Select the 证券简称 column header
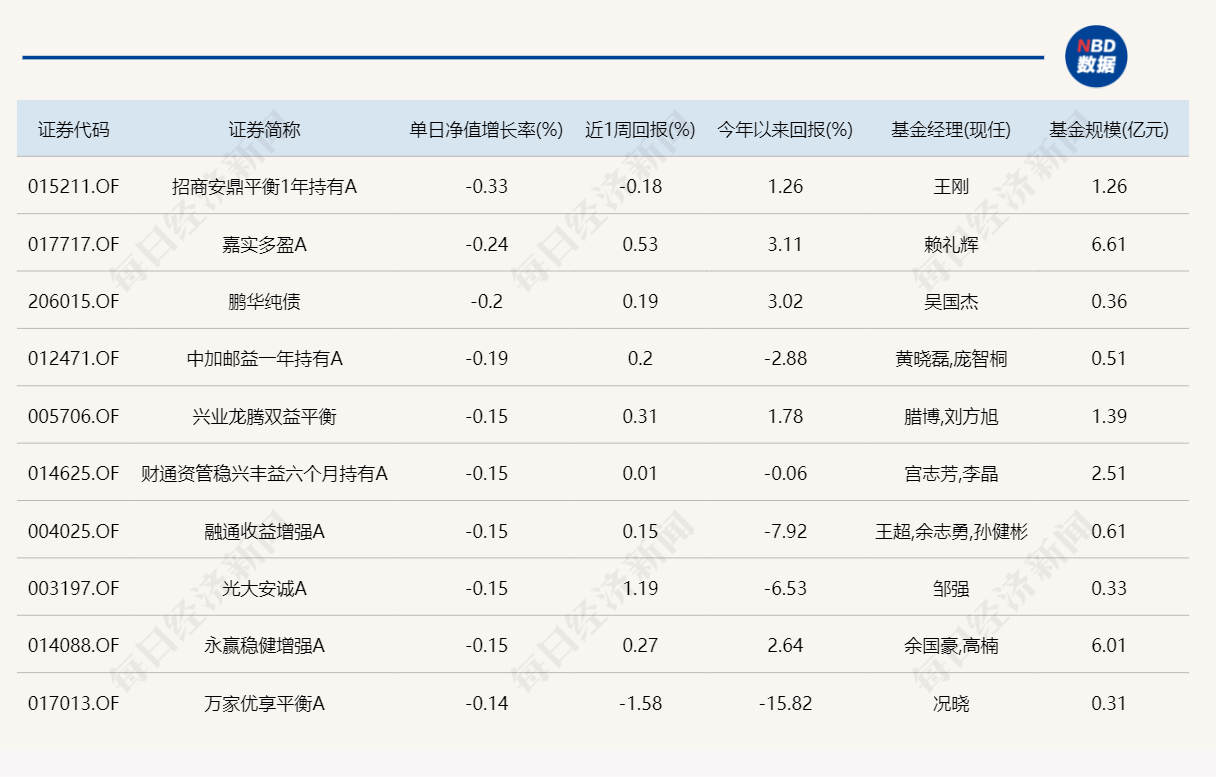This screenshot has width=1216, height=777. (264, 130)
